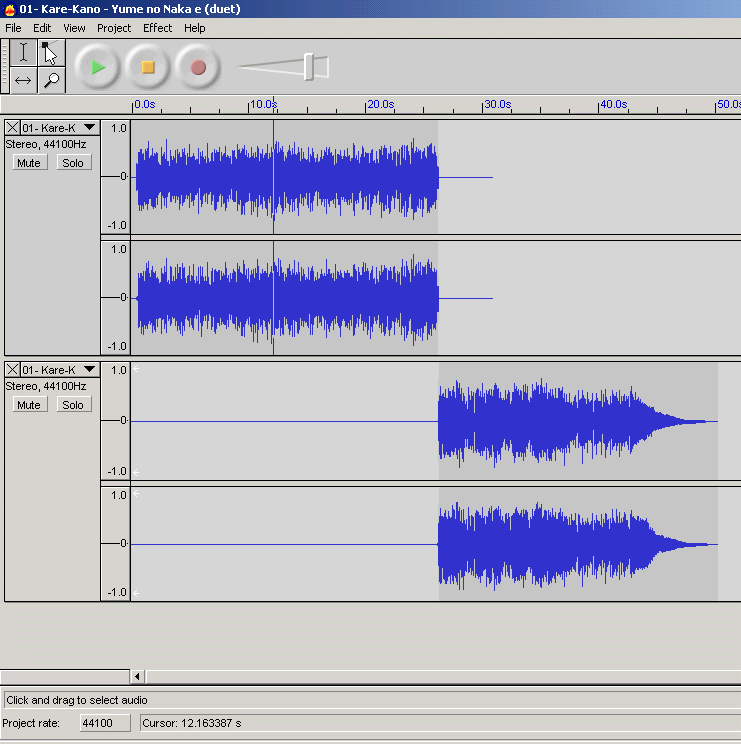
Task: Open the Project menu
Action: (114, 28)
